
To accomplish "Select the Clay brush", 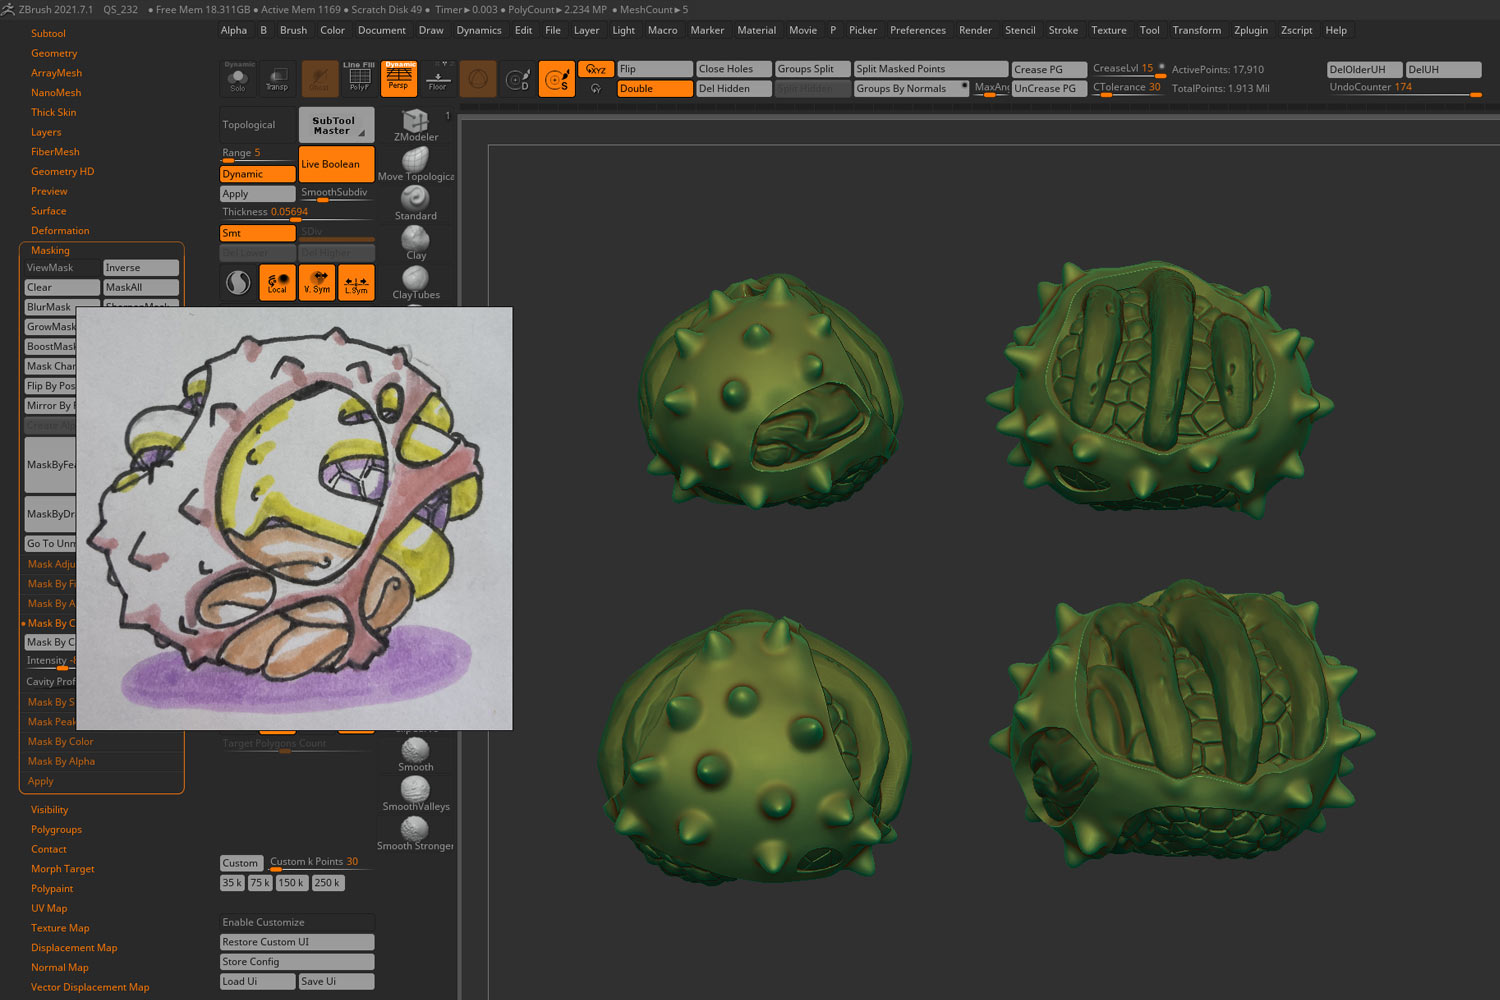I will coord(416,243).
